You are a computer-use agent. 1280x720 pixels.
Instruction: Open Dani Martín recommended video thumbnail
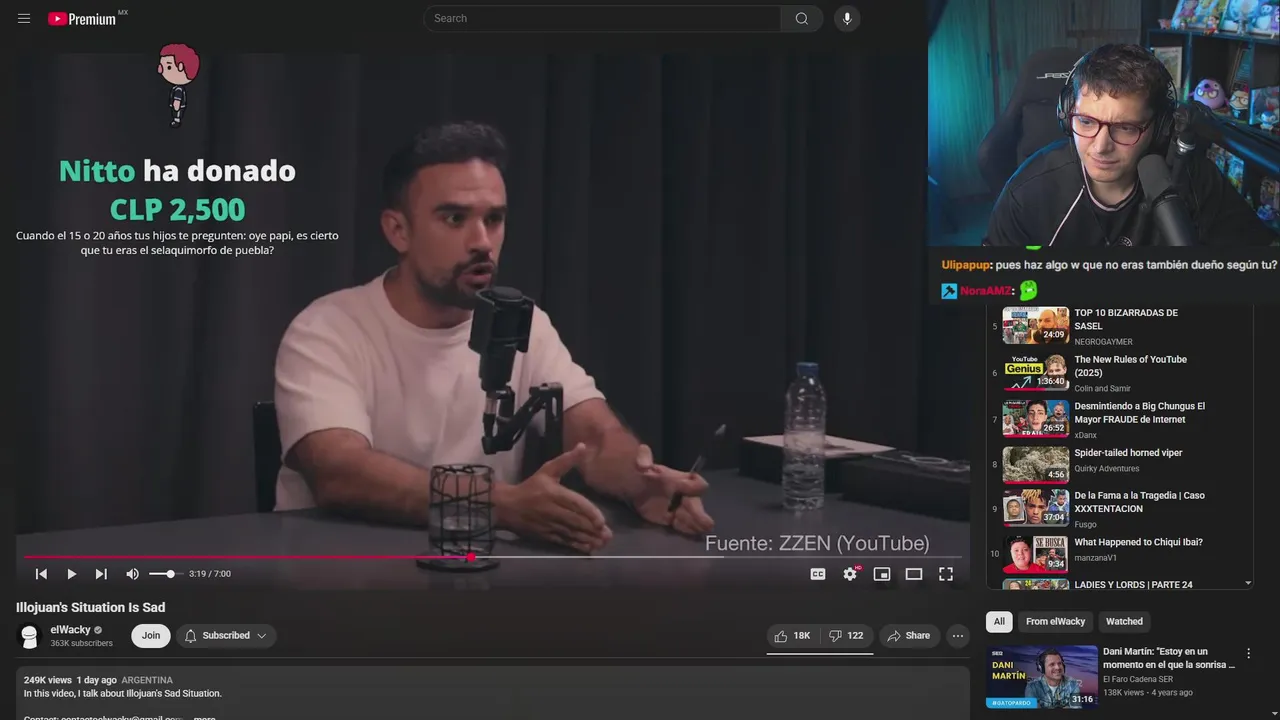[x=1042, y=676]
